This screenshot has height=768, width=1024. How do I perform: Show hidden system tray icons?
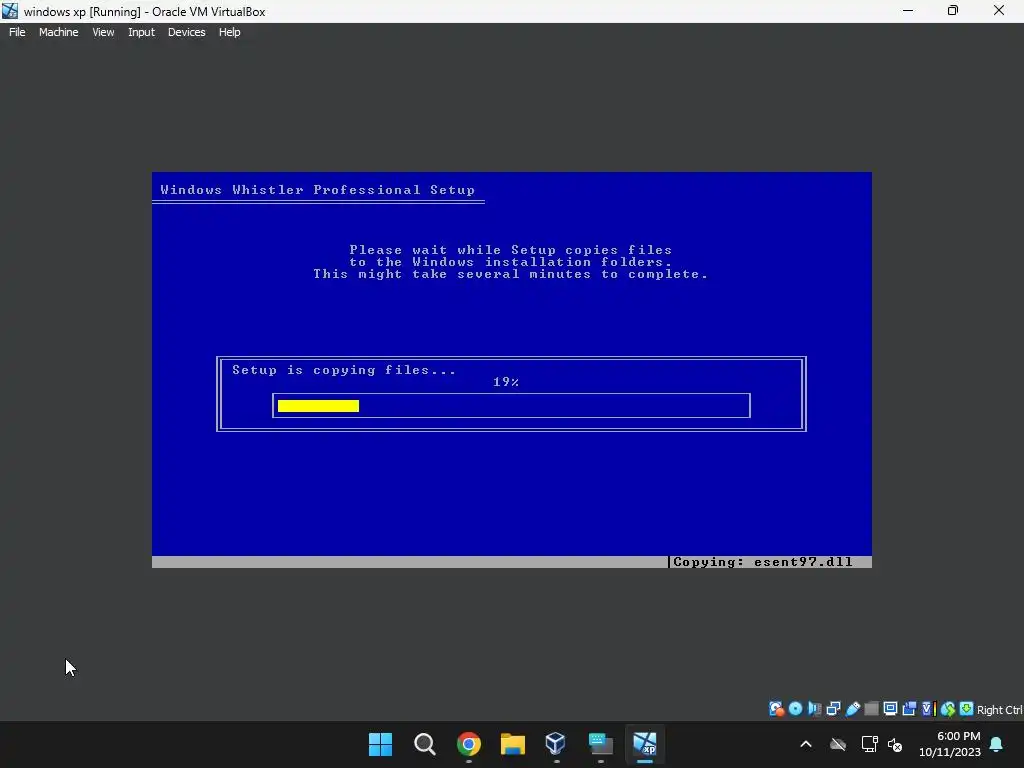806,744
